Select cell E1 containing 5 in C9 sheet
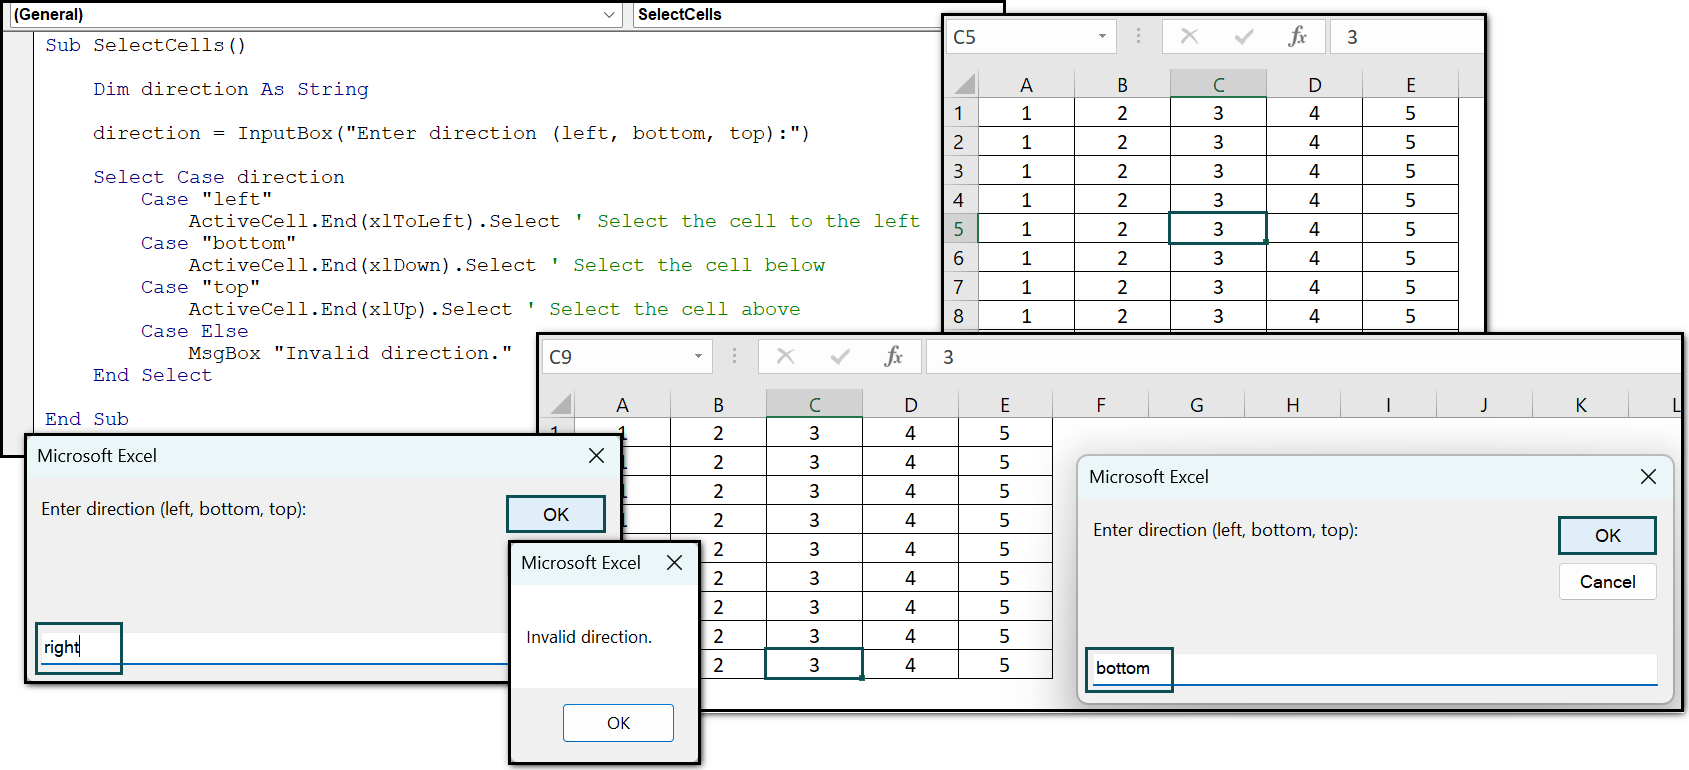 click(1004, 433)
